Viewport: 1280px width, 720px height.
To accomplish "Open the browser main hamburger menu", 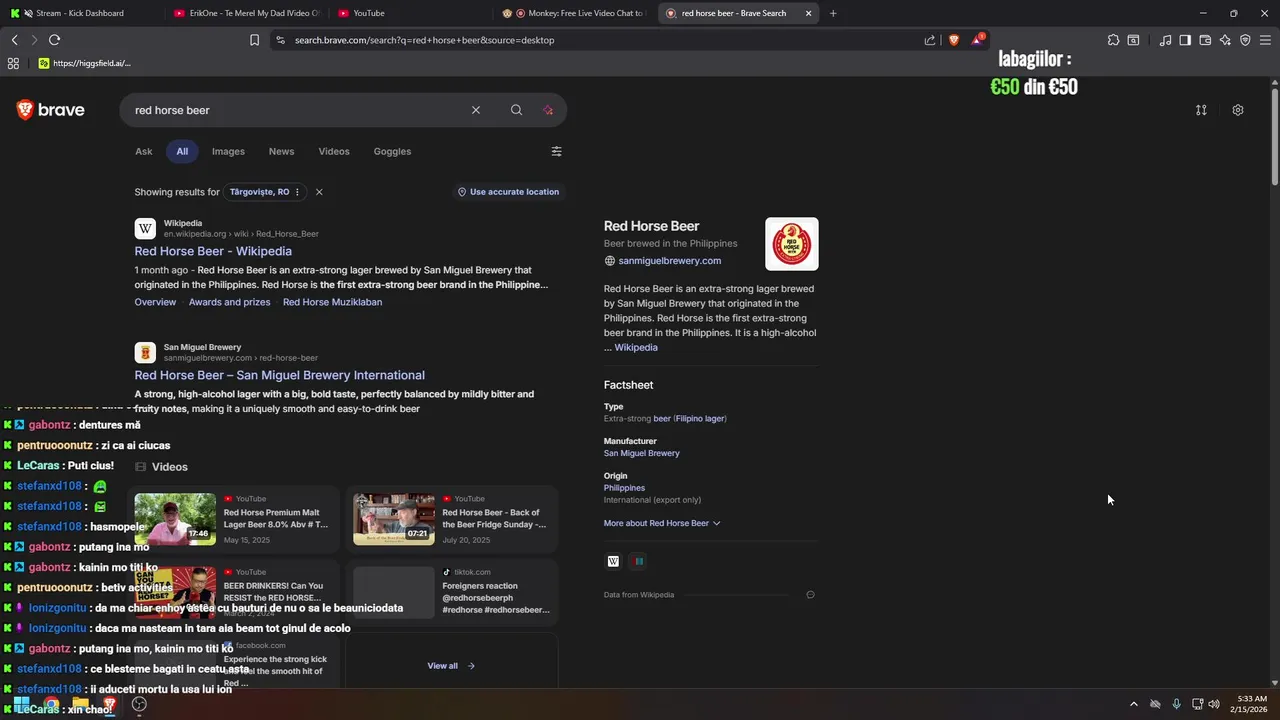I will pos(1266,40).
